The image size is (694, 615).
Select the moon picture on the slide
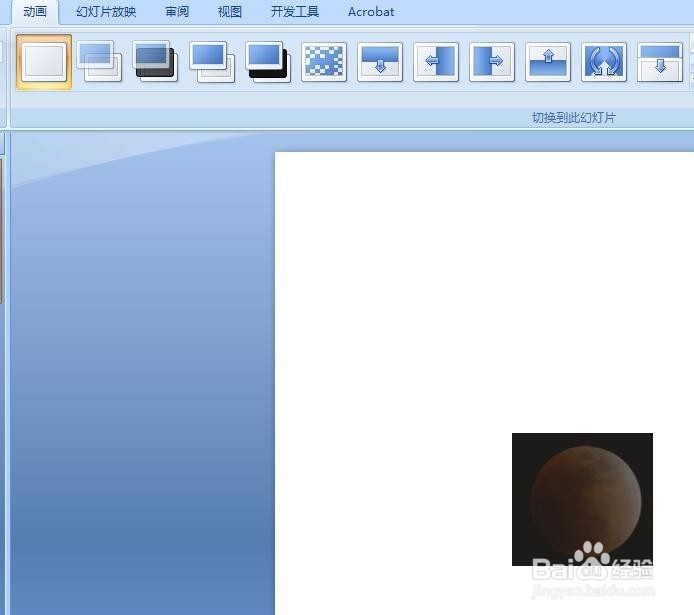pyautogui.click(x=582, y=499)
